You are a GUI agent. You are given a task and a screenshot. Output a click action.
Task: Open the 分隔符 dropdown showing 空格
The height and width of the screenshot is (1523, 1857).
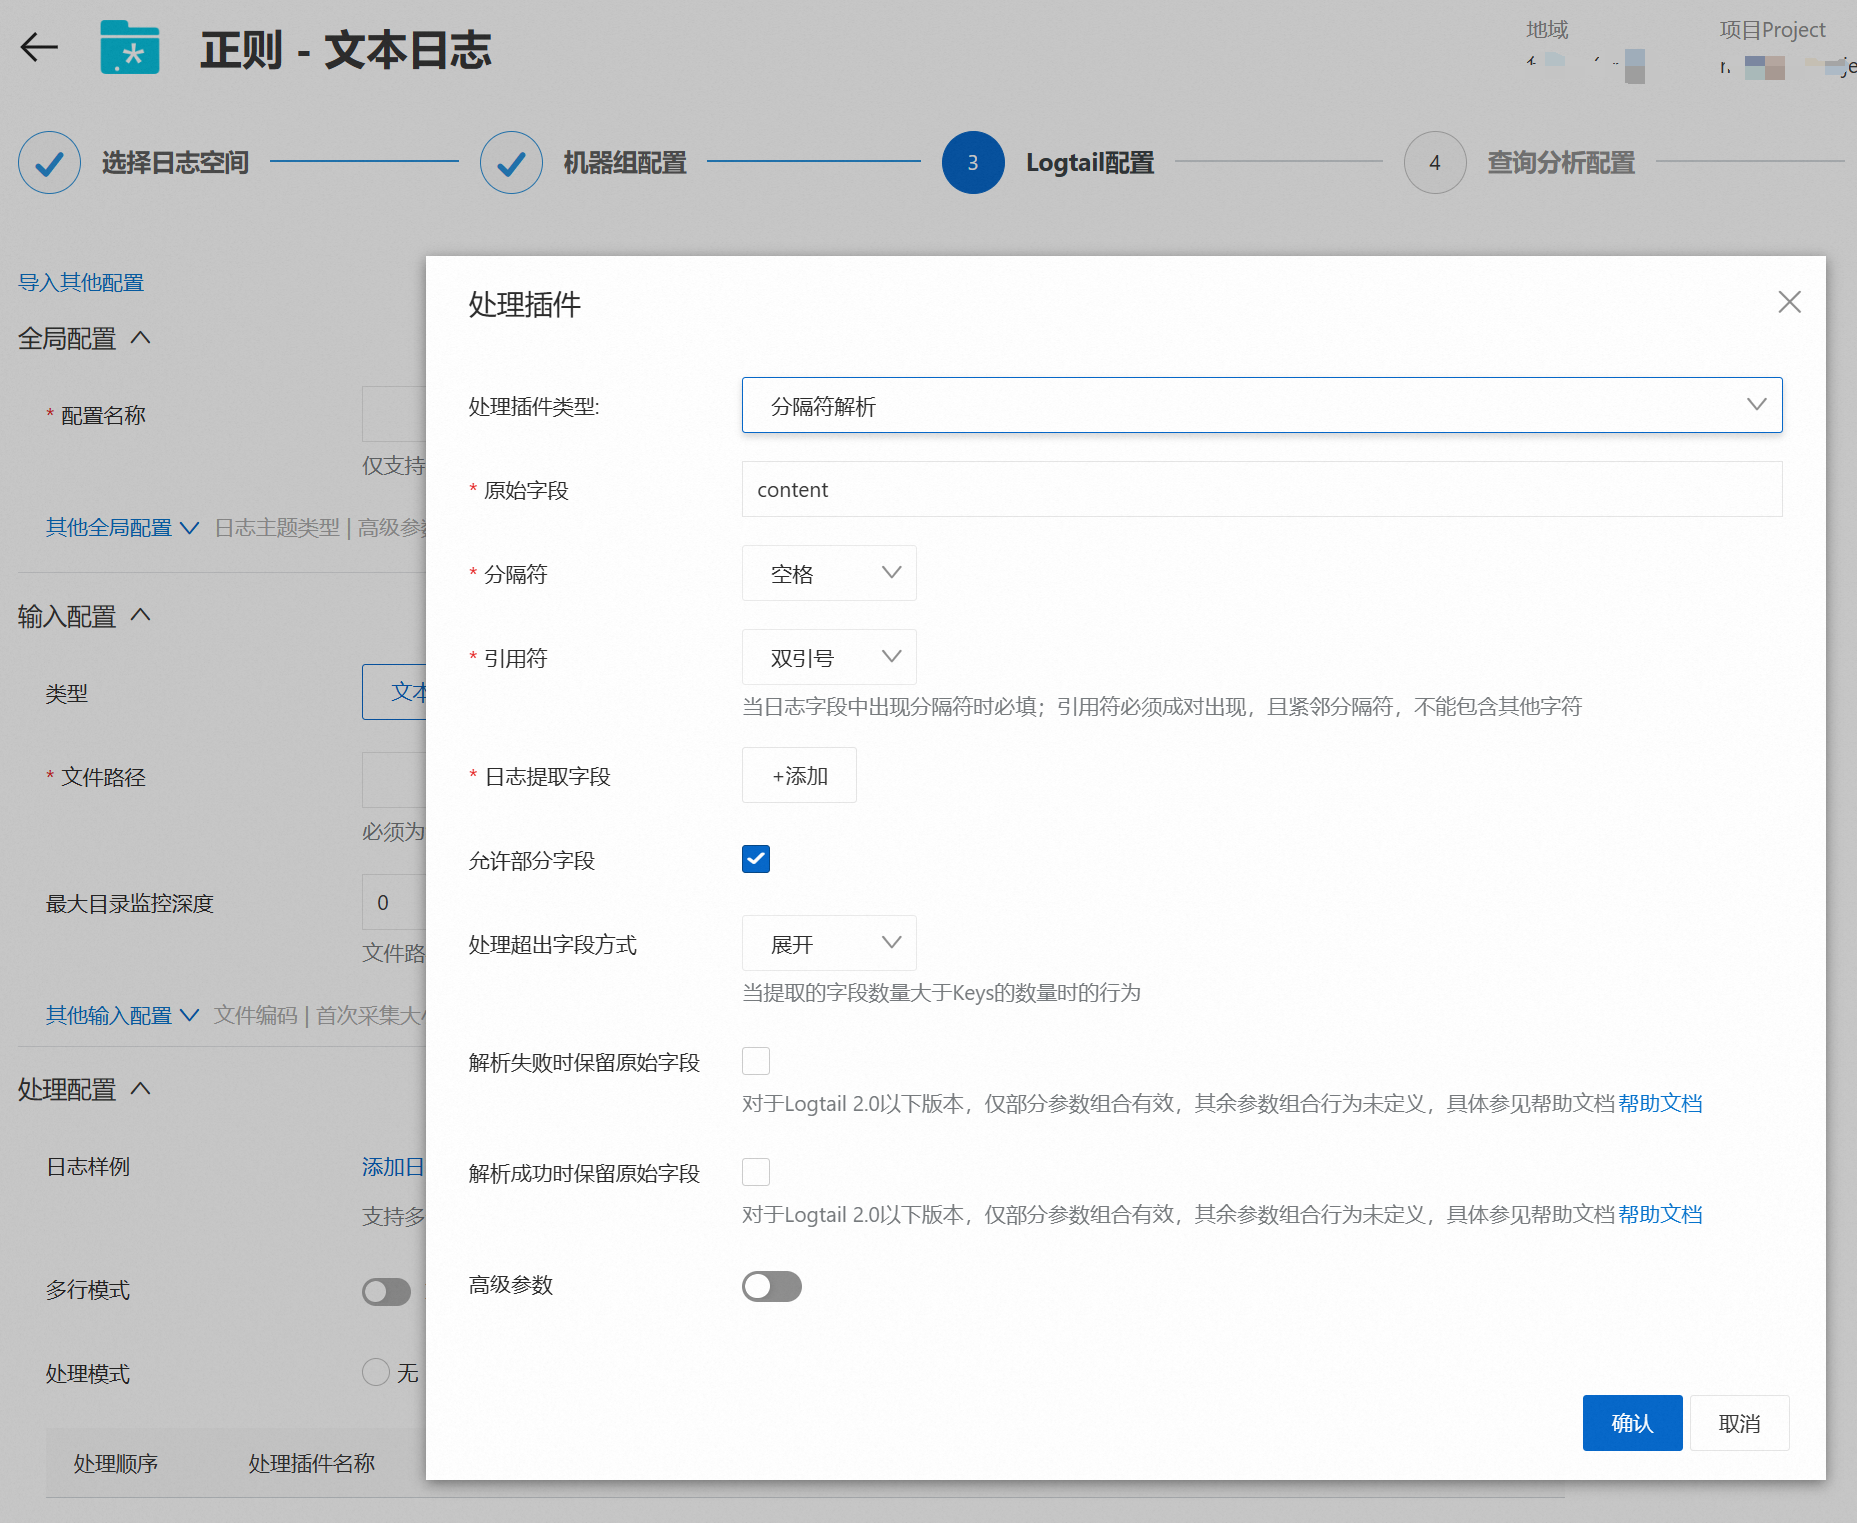(829, 573)
